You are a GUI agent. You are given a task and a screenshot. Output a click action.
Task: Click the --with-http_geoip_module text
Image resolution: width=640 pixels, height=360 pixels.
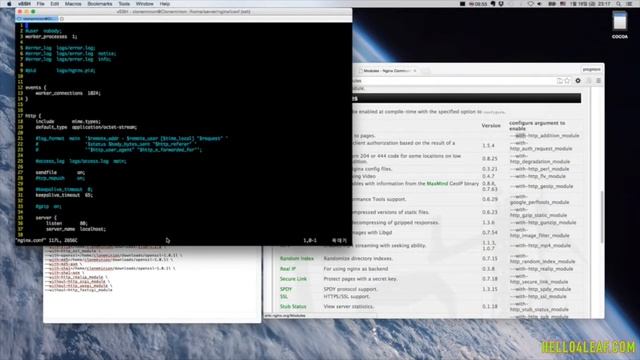[541, 186]
